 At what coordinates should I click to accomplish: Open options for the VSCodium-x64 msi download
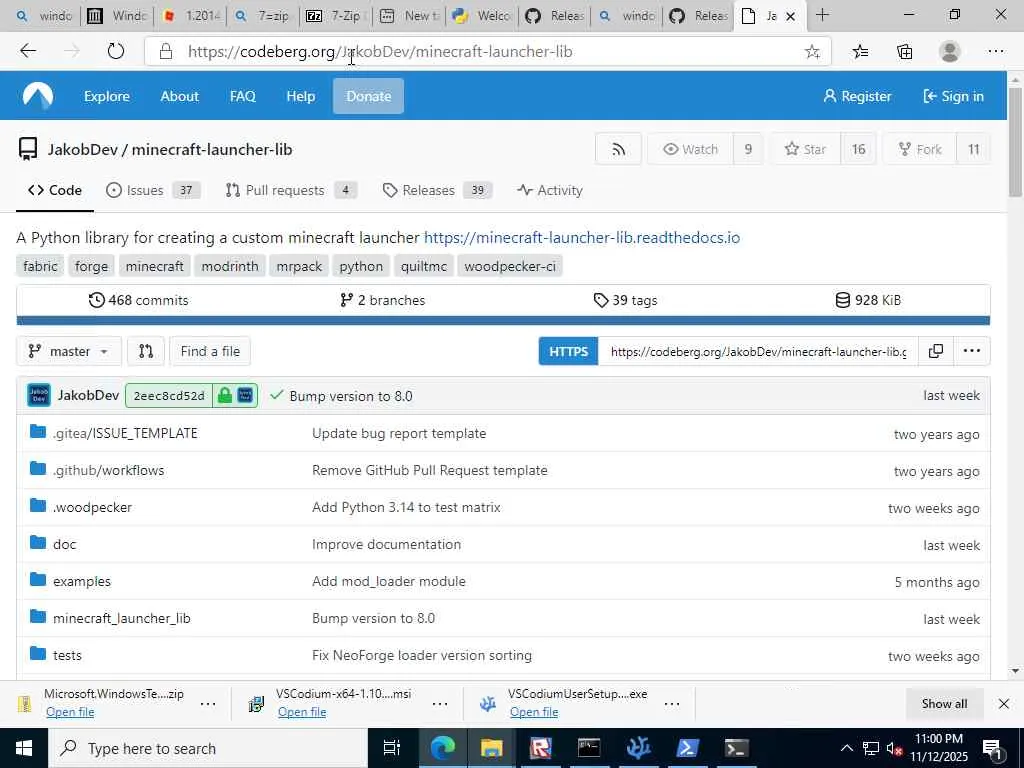coord(440,703)
